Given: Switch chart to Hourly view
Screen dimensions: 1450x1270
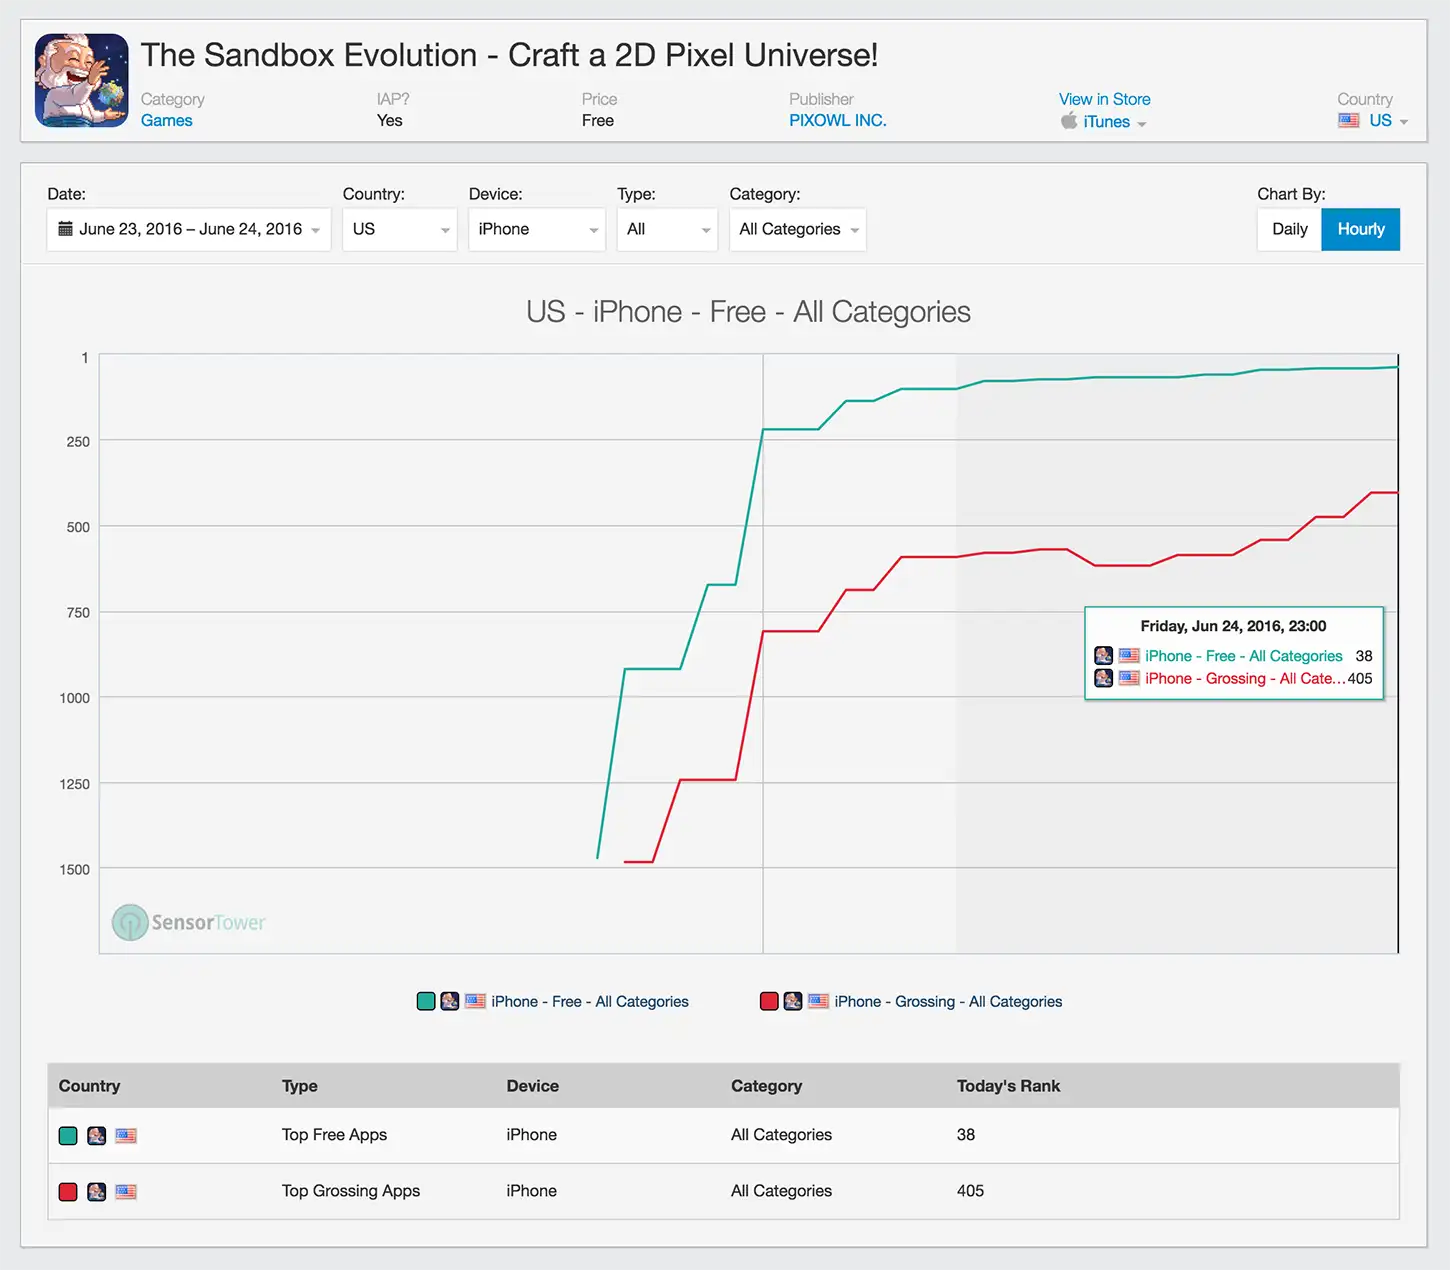Looking at the screenshot, I should click(1361, 229).
